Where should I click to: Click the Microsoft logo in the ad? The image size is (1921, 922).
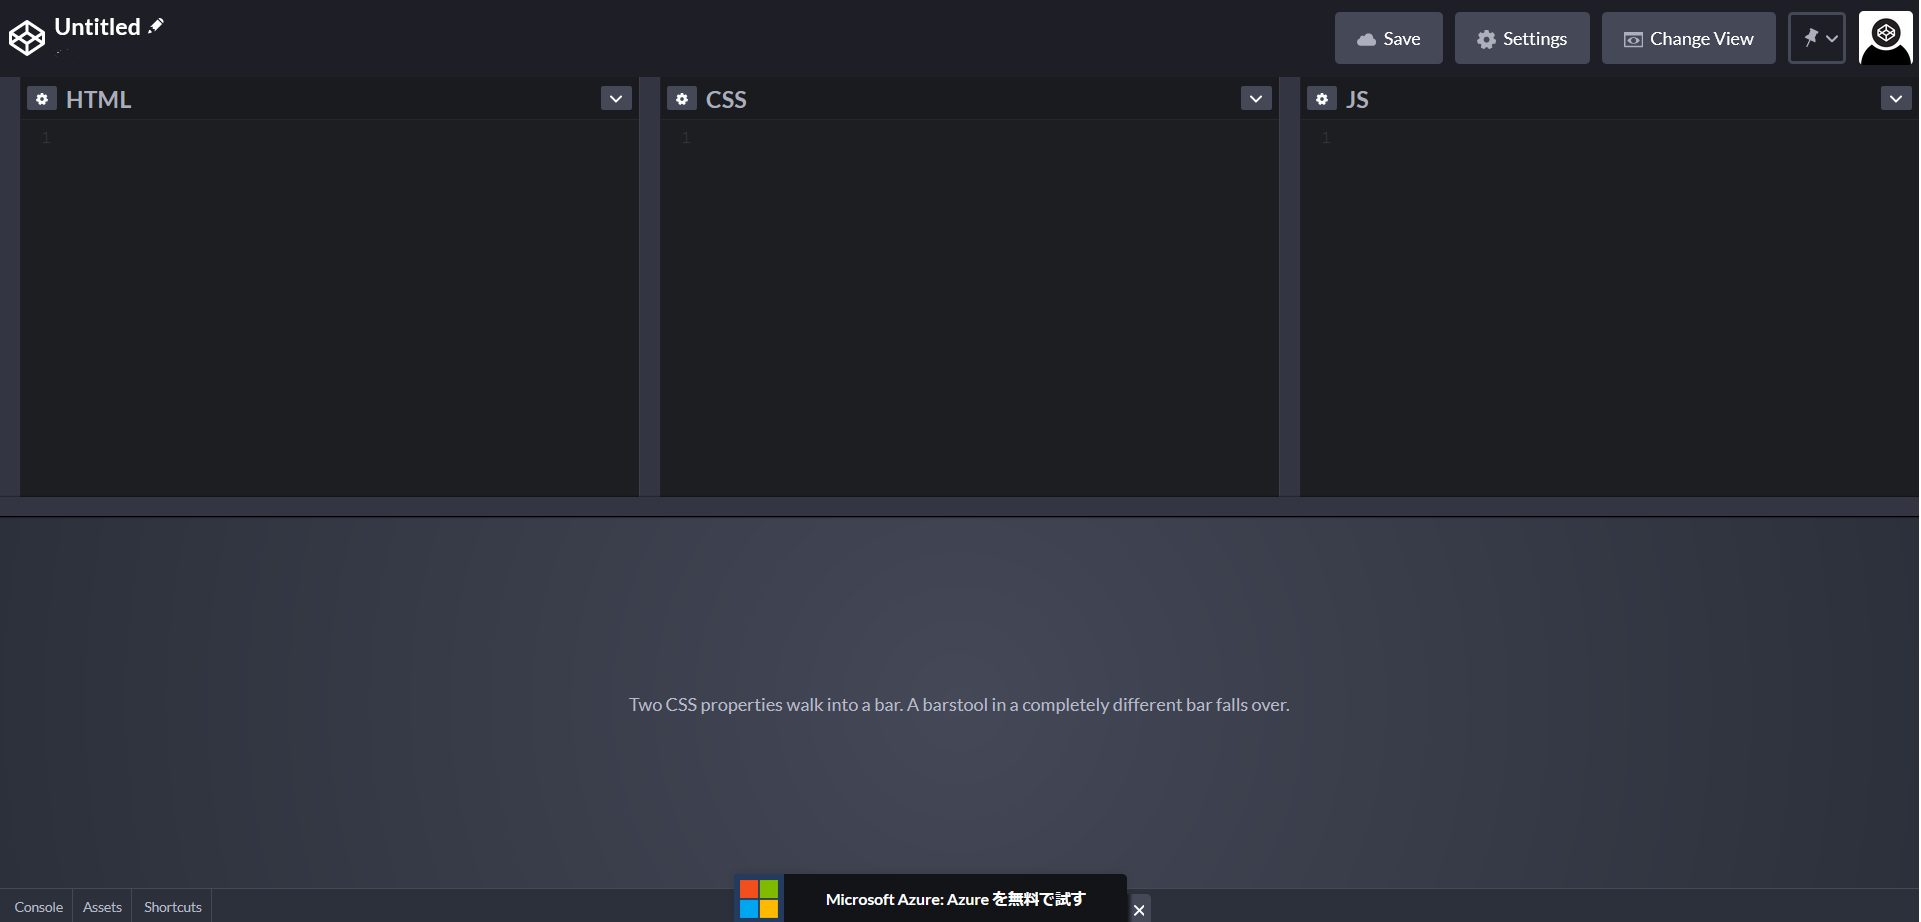[759, 898]
